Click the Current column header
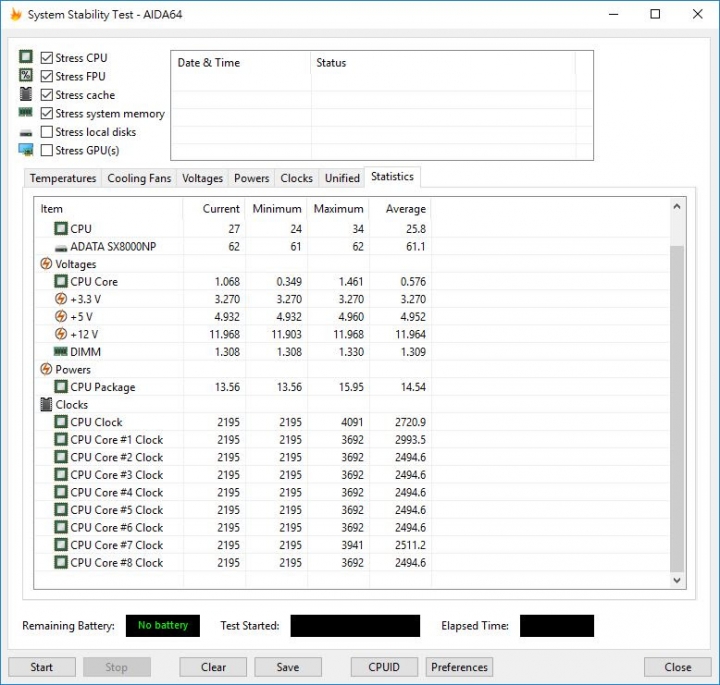The image size is (720, 685). (214, 209)
